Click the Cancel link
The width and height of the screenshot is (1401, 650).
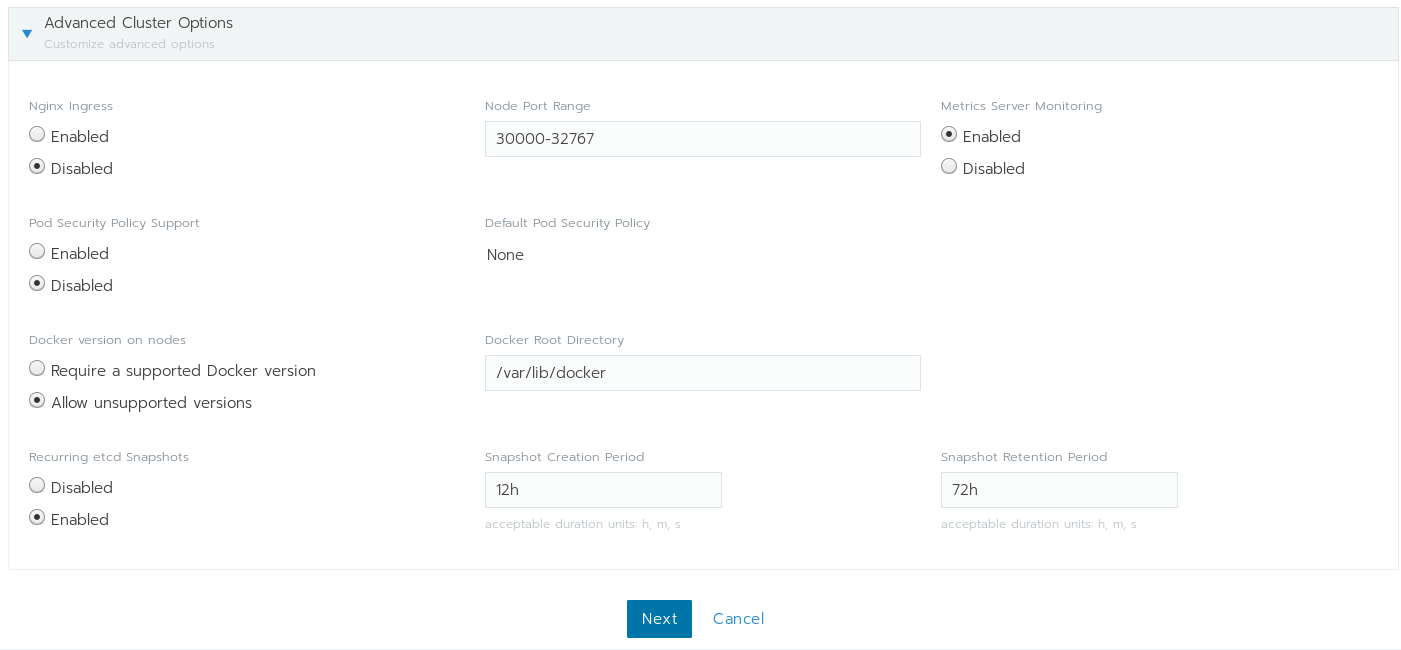tap(738, 619)
